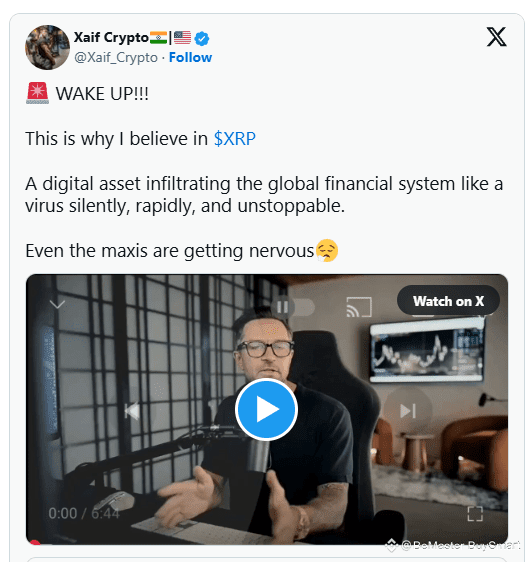The width and height of the screenshot is (528, 562).
Task: Click the US flag emoji
Action: coord(182,37)
